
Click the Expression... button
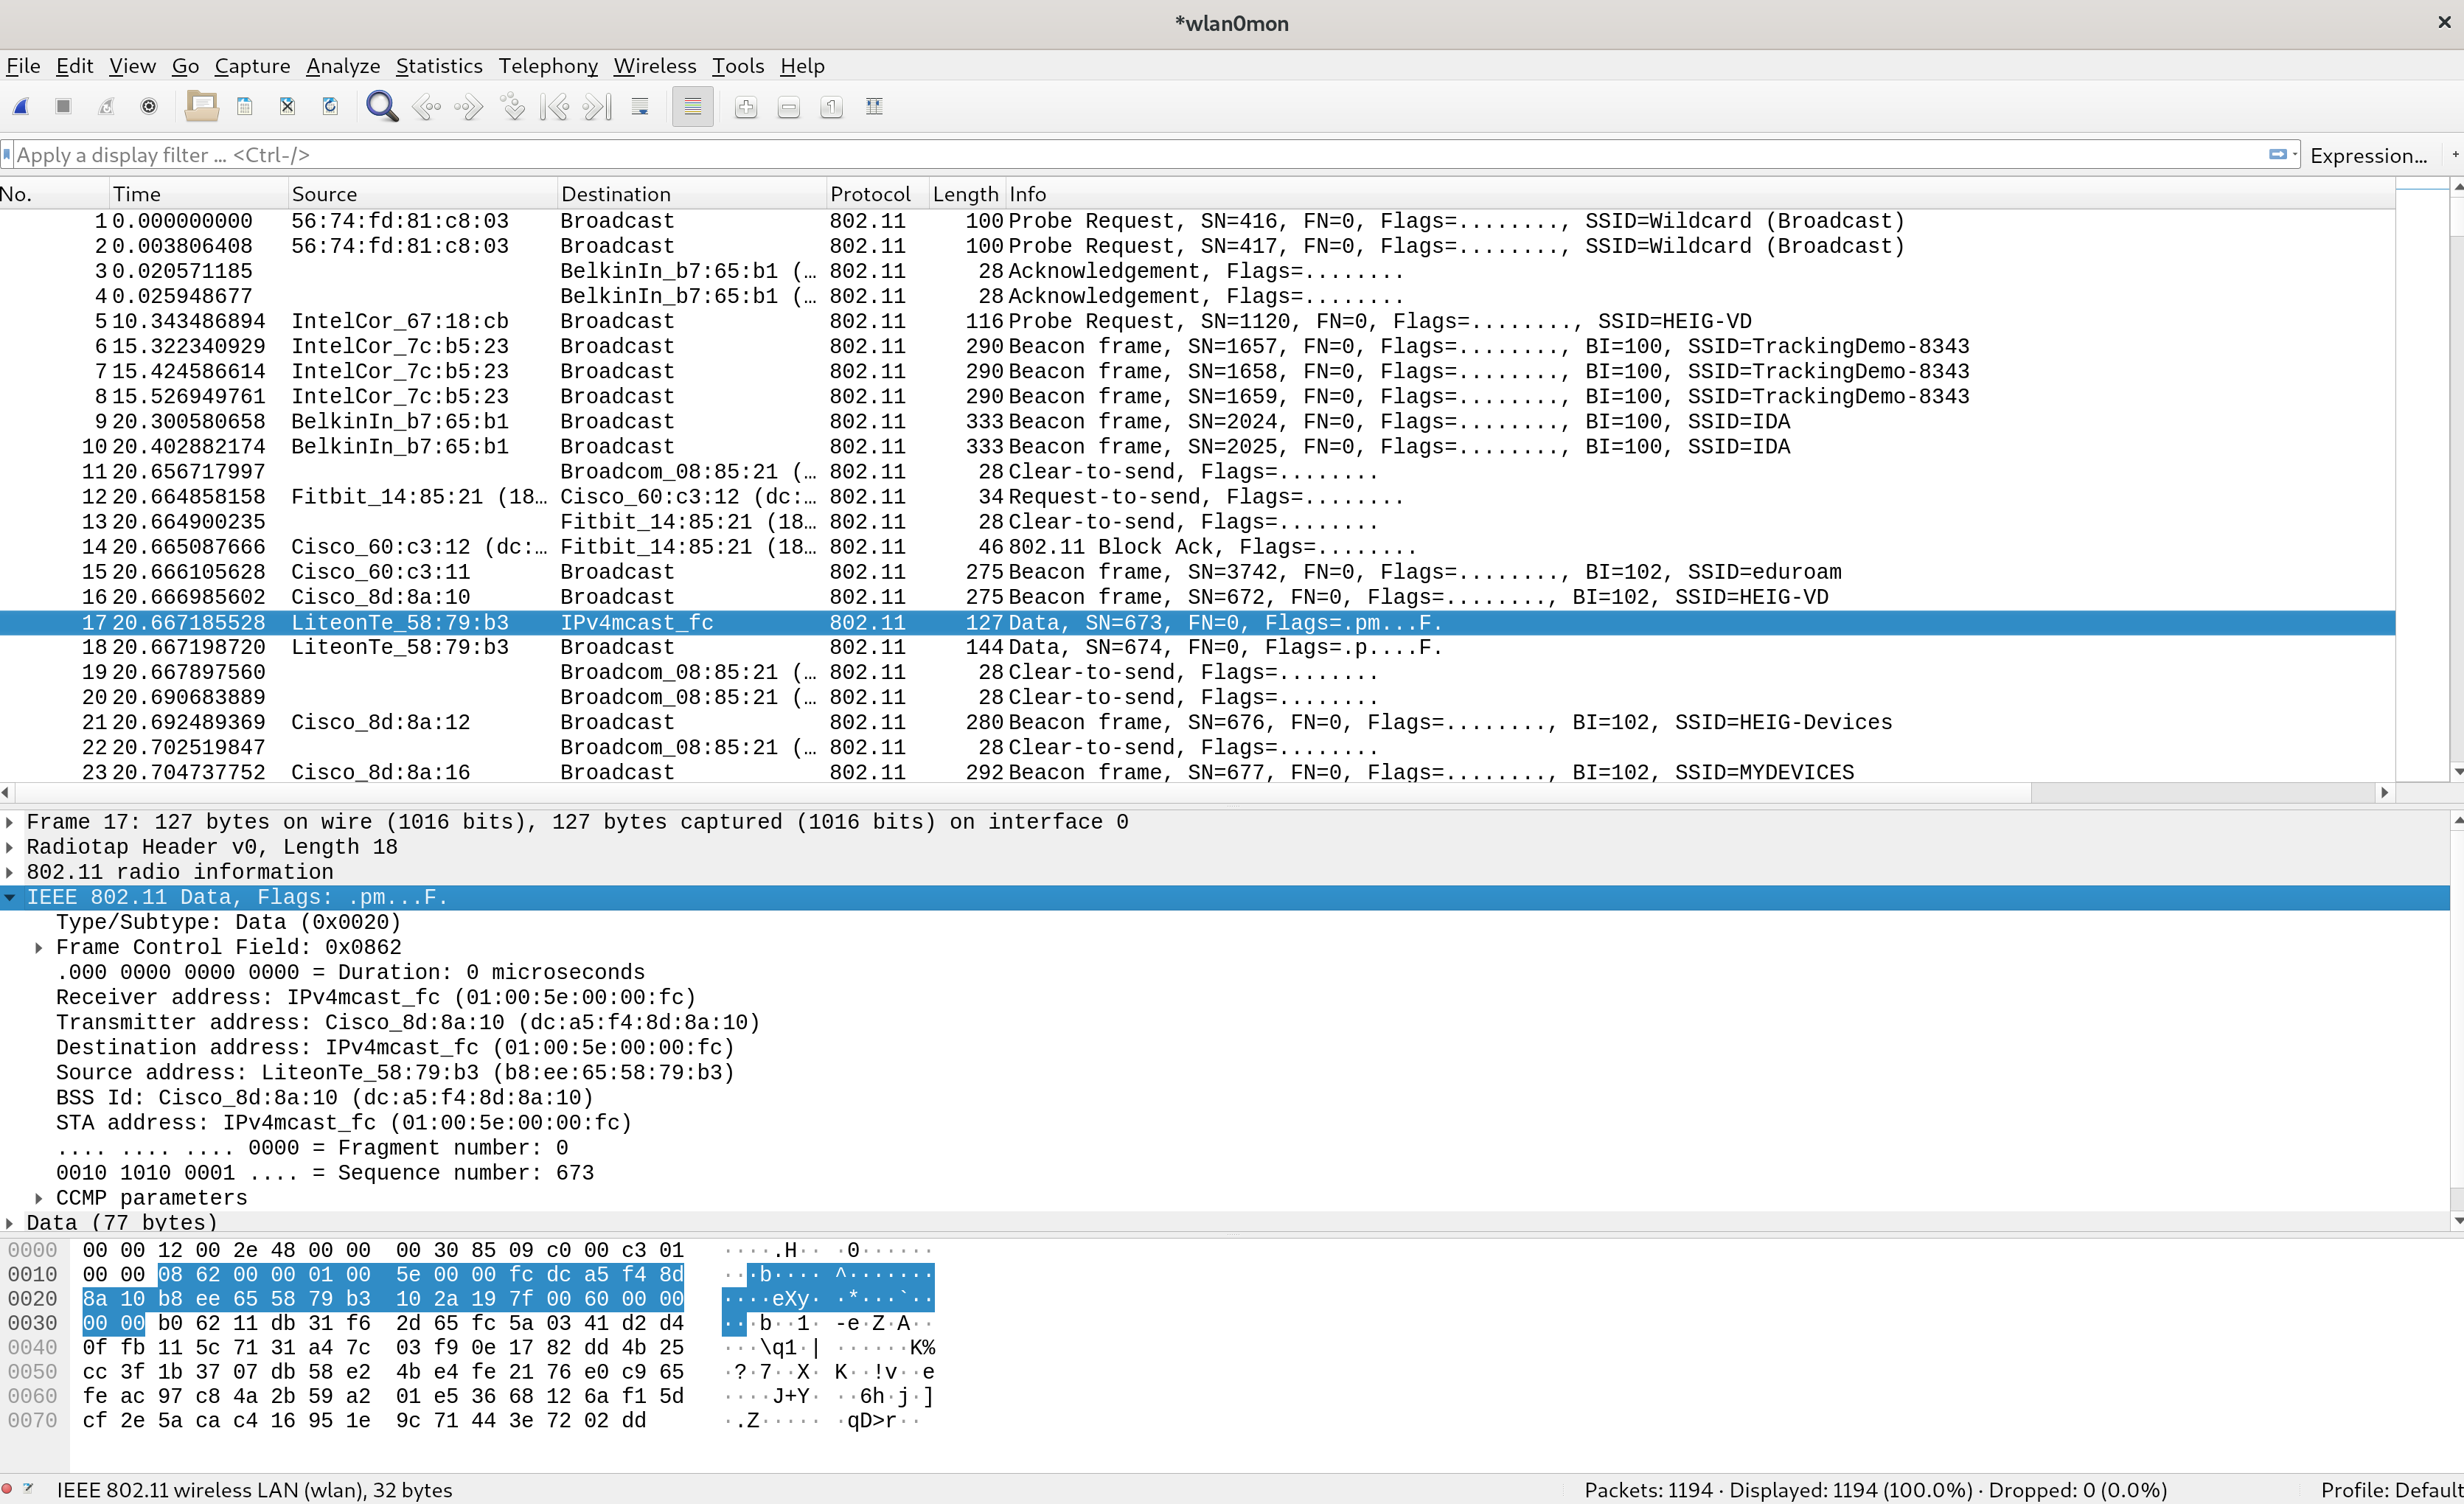tap(2367, 155)
